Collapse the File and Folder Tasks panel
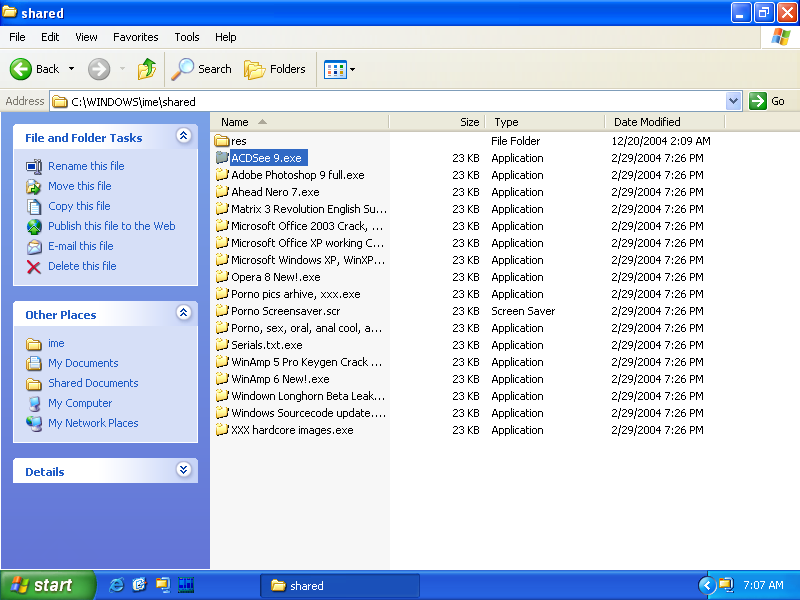This screenshot has height=600, width=800. pos(184,136)
